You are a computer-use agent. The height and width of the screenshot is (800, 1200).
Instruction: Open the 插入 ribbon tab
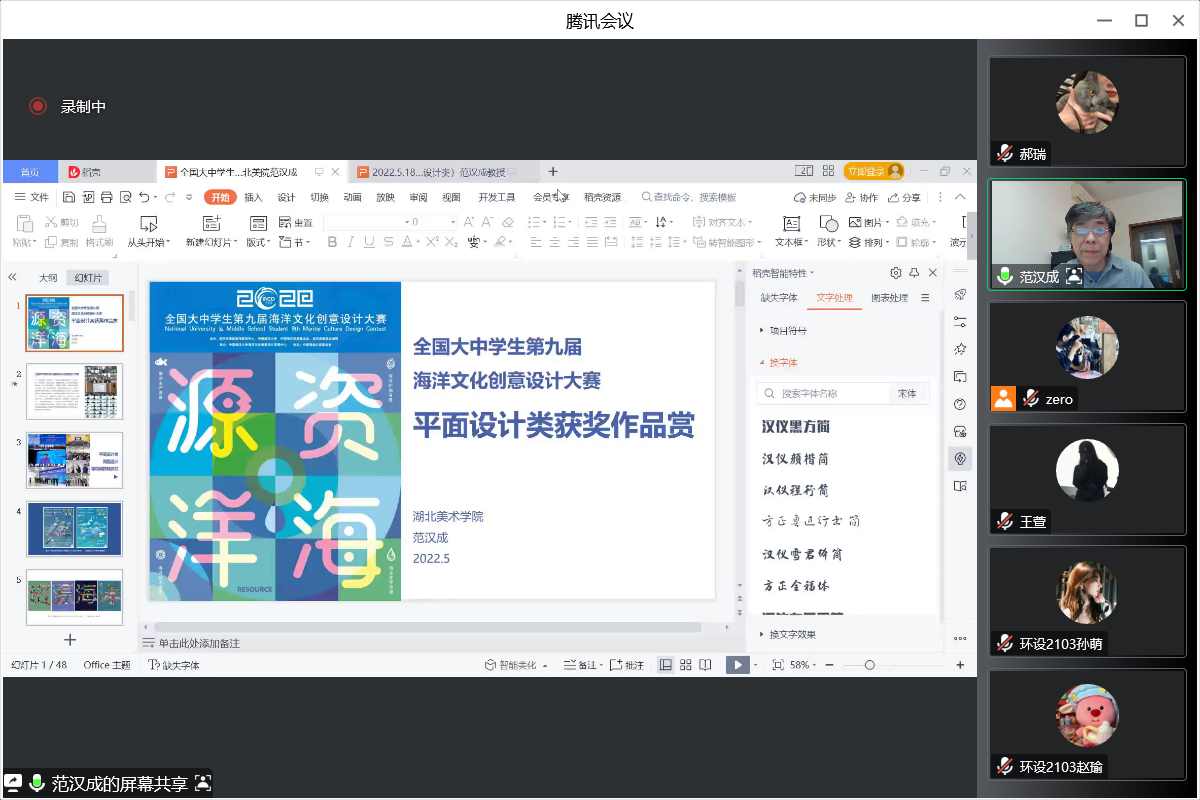pos(253,197)
